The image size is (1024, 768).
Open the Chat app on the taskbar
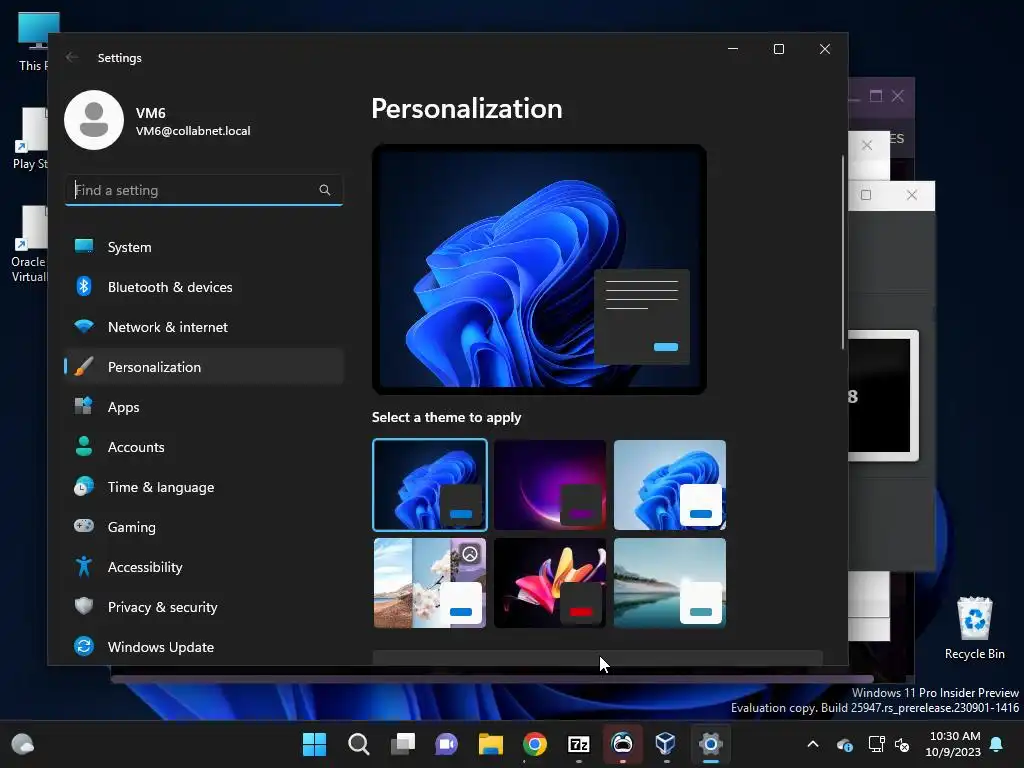447,744
